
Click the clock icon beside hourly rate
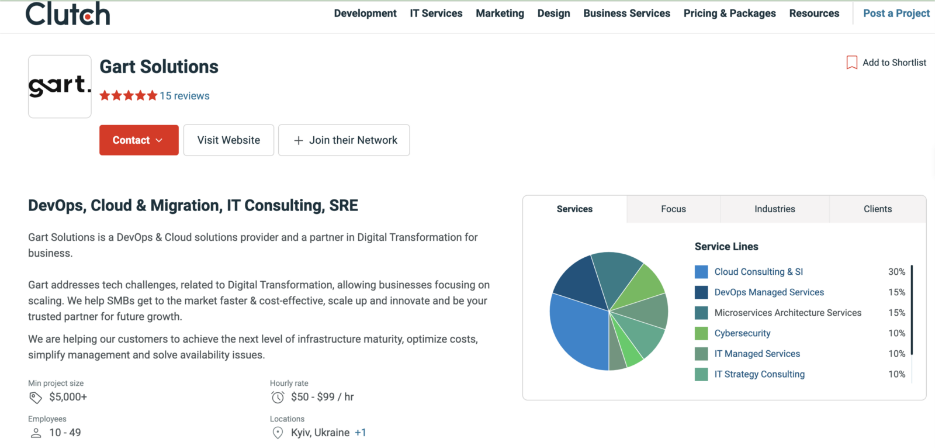pyautogui.click(x=277, y=397)
